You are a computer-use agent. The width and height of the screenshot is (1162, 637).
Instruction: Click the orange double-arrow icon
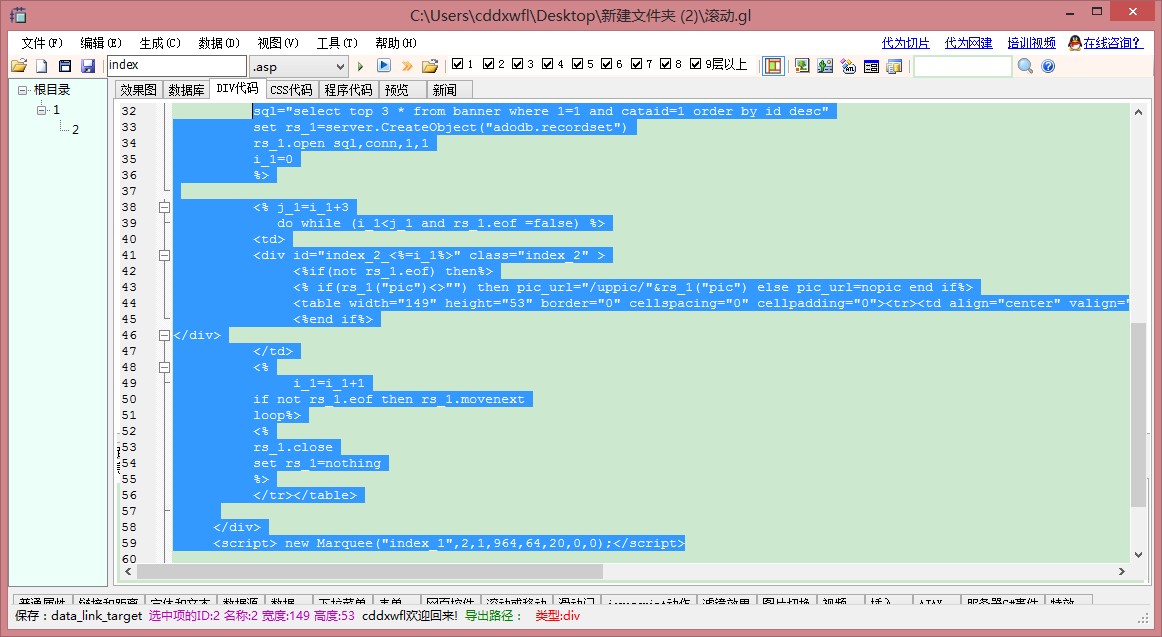coord(407,66)
